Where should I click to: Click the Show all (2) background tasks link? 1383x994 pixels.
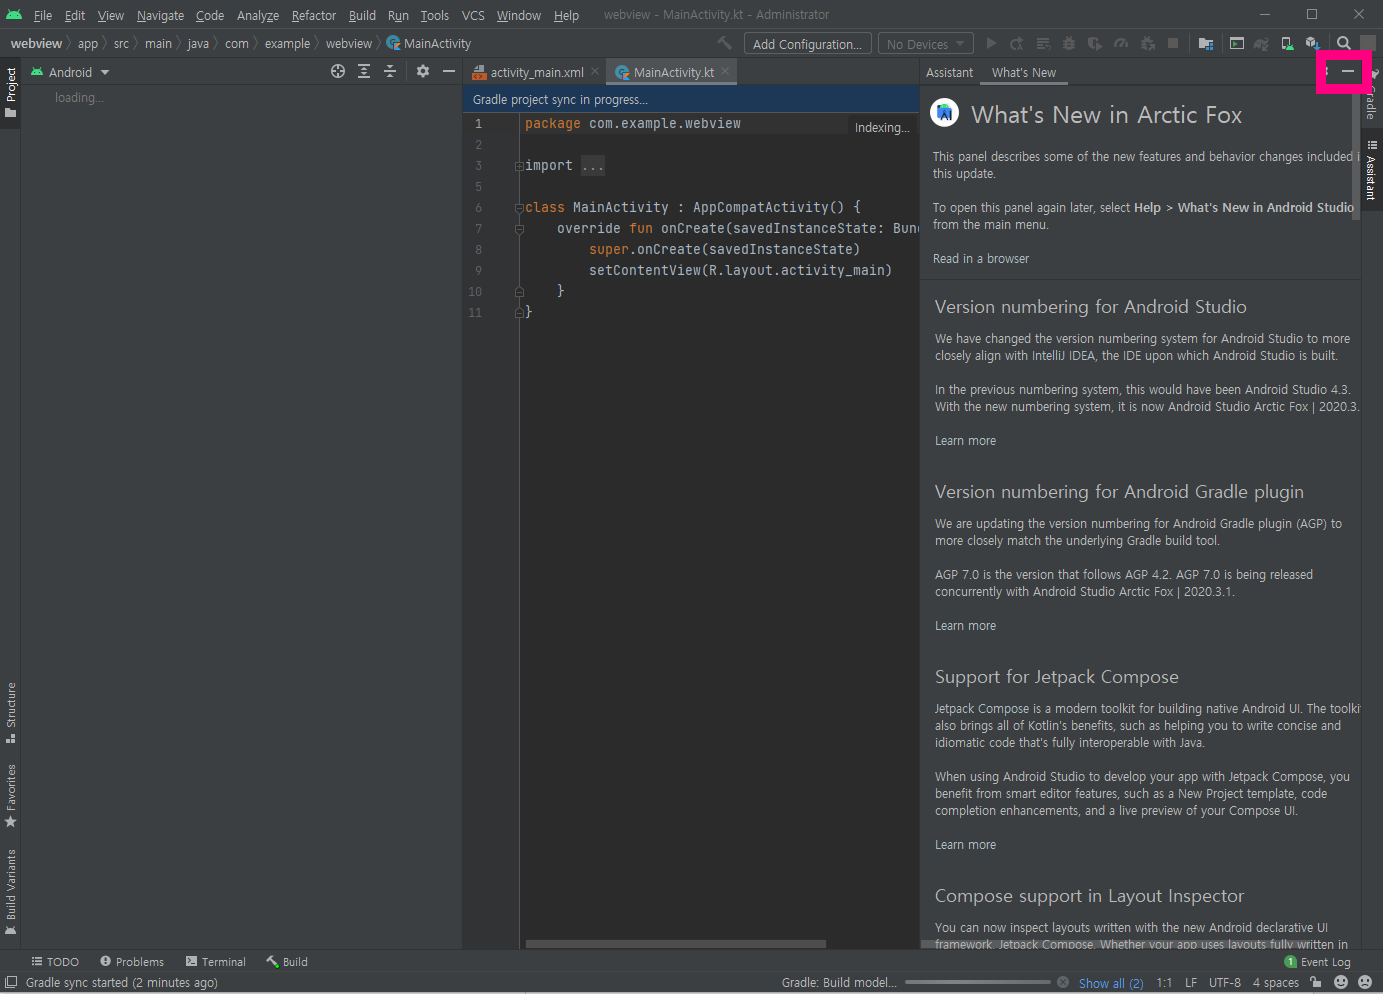click(x=1111, y=983)
